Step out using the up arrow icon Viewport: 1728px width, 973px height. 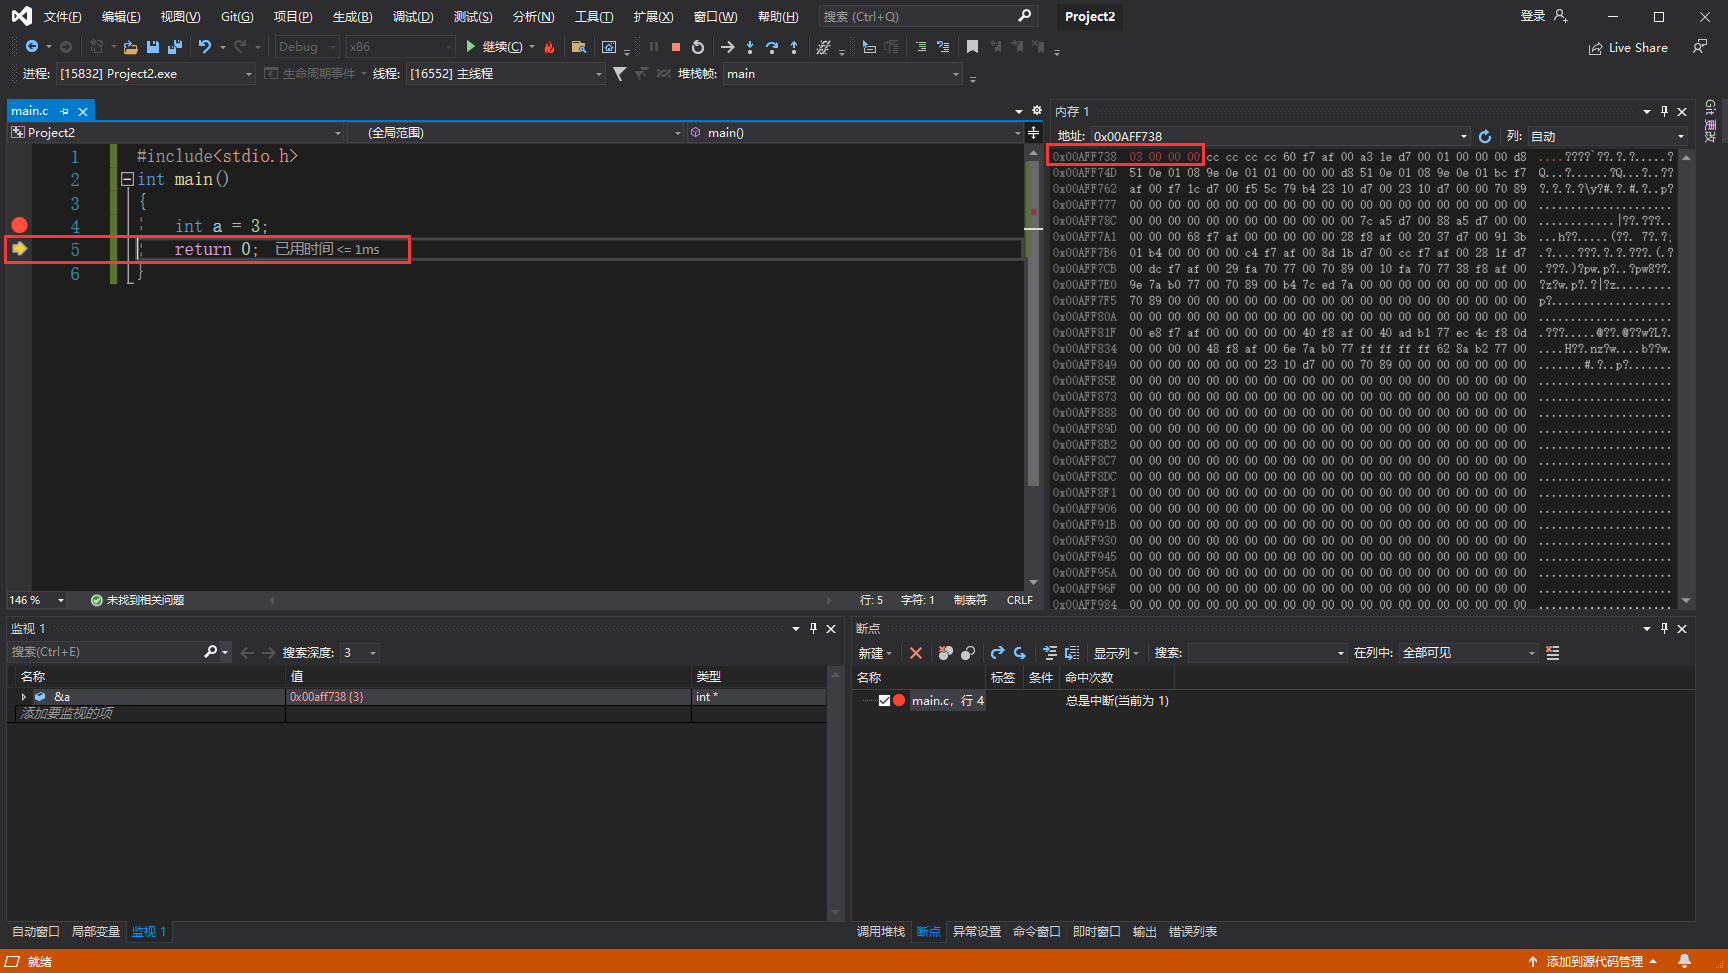tap(793, 47)
